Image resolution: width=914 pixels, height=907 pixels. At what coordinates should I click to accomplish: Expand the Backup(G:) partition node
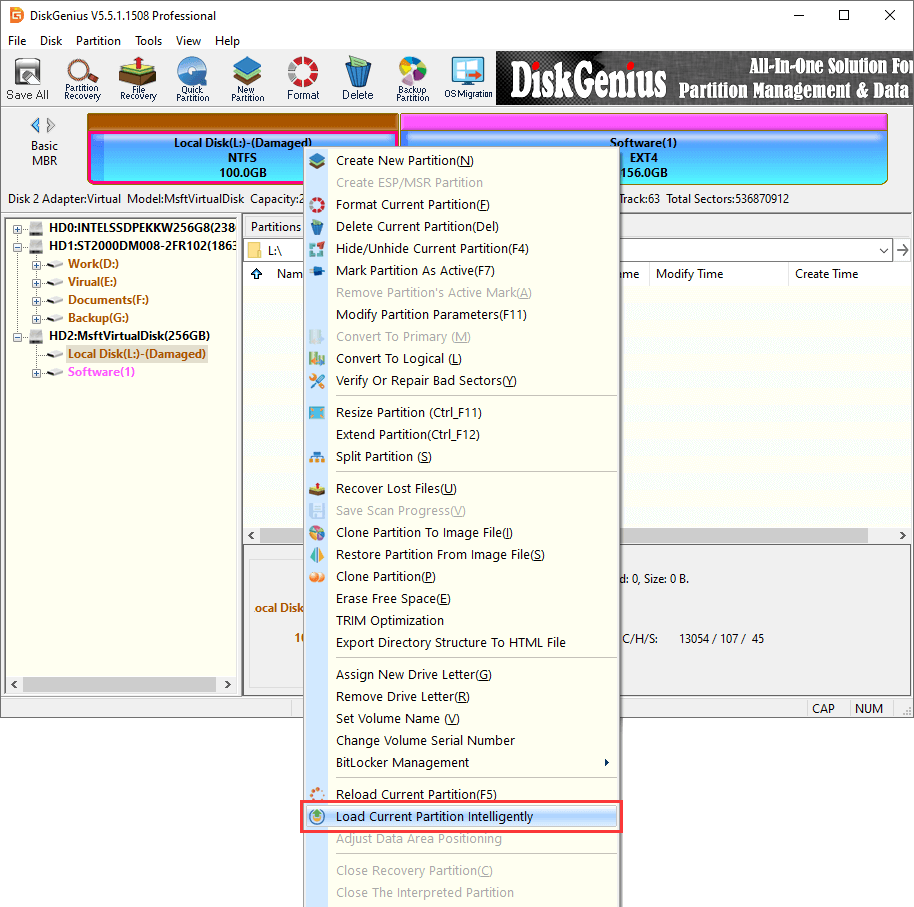click(x=36, y=319)
